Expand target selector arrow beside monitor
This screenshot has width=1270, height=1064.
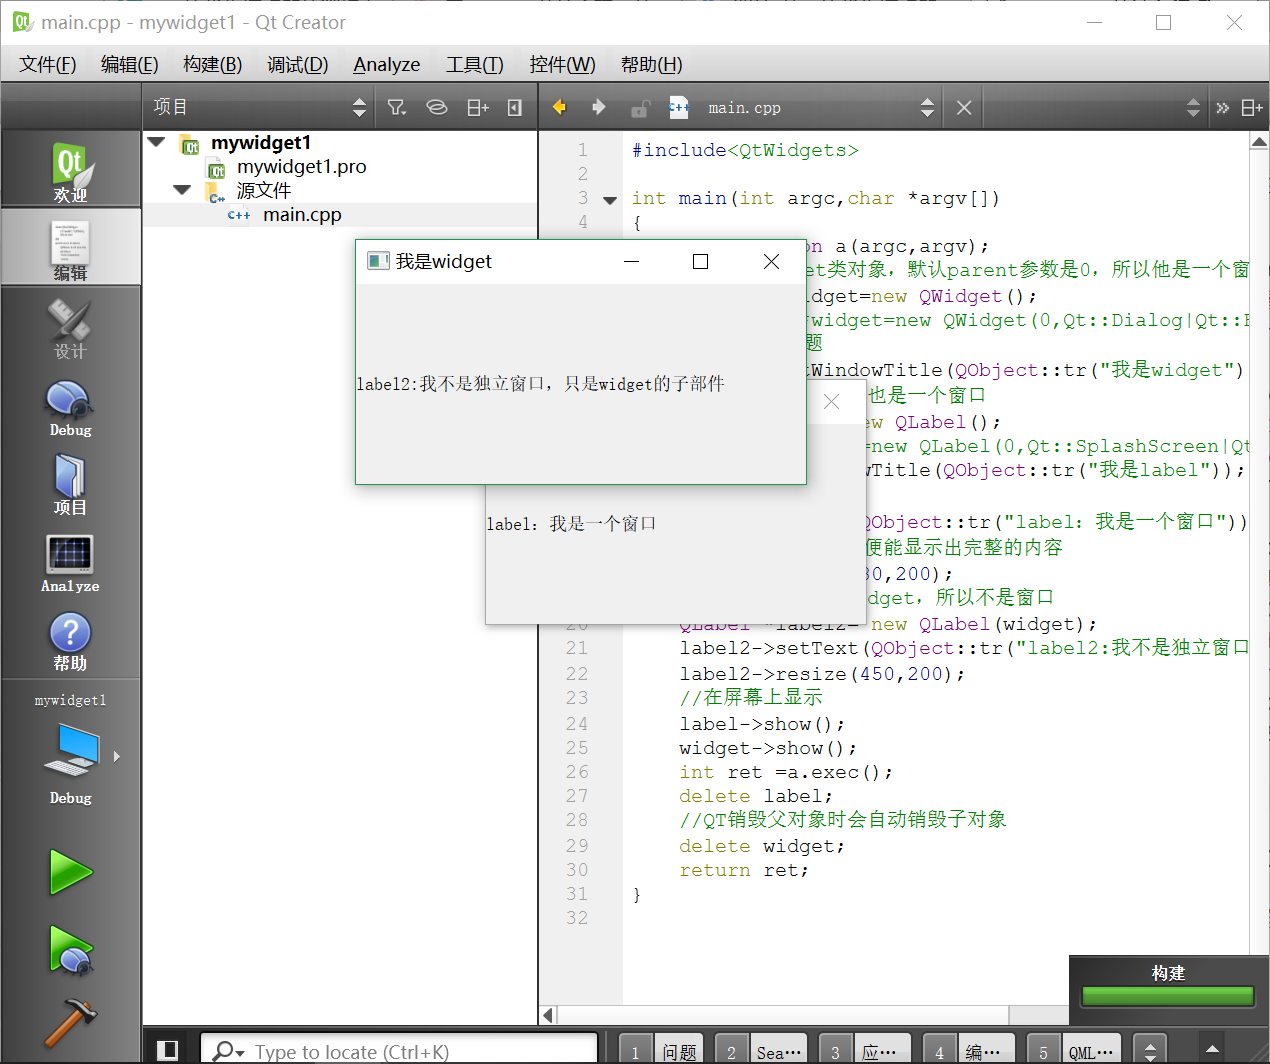pyautogui.click(x=117, y=756)
